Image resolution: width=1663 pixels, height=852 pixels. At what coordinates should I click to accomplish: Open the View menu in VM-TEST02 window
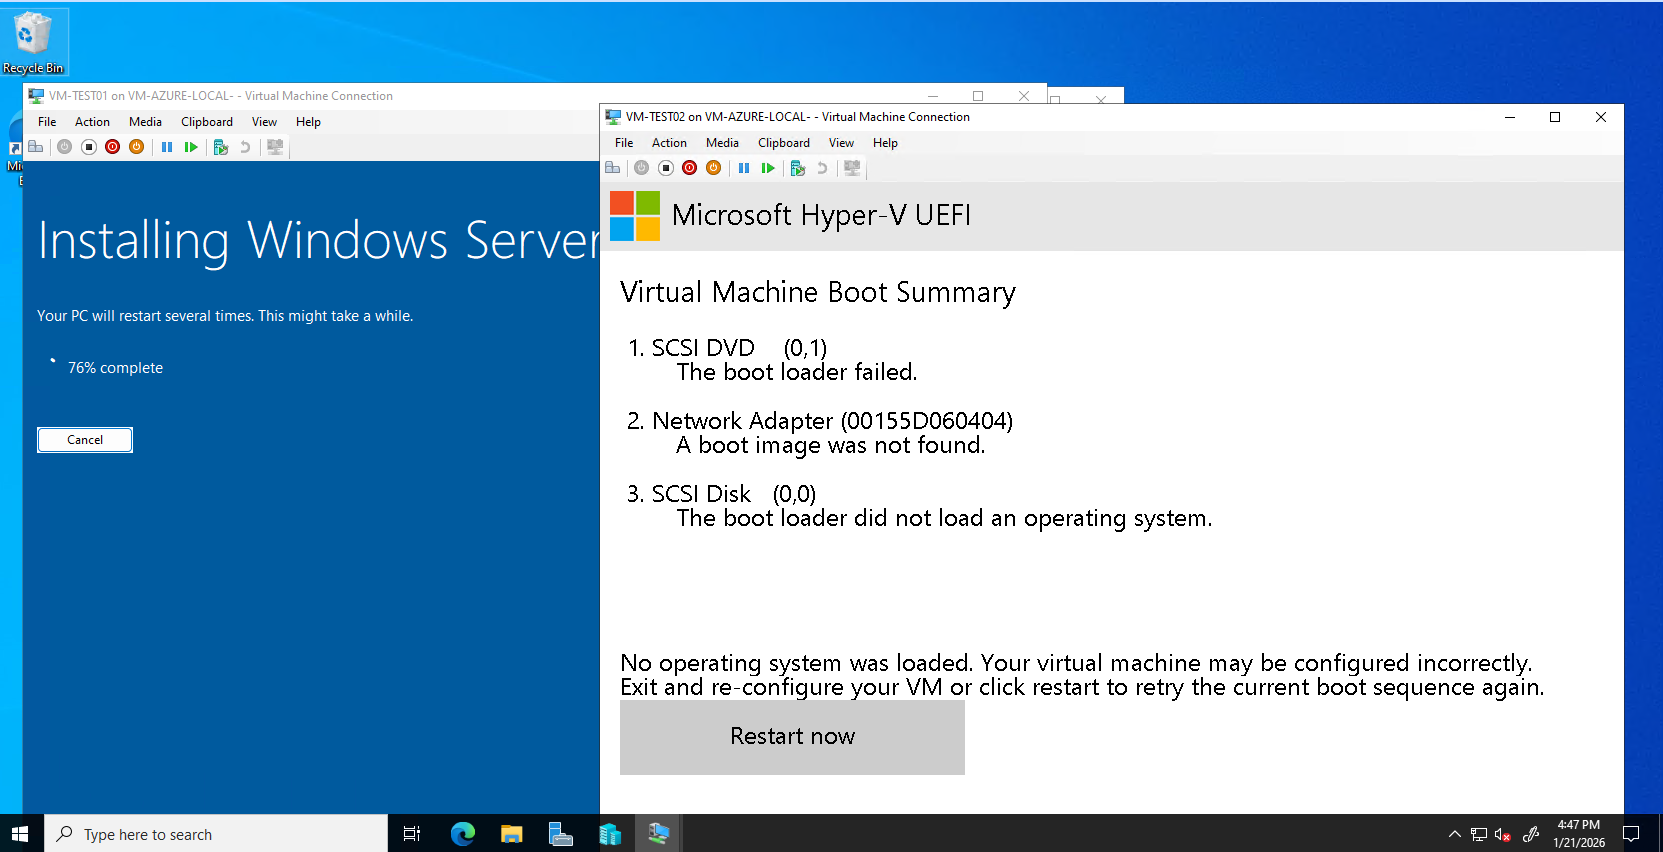tap(841, 143)
